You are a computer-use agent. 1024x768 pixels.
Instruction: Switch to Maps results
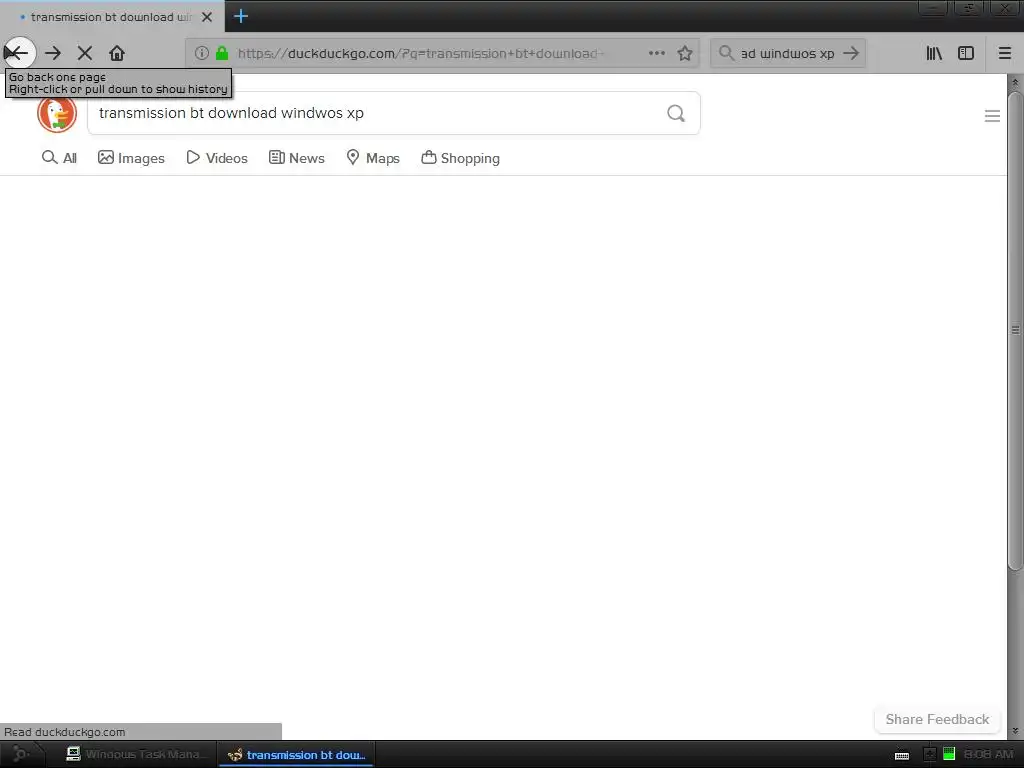coord(372,157)
